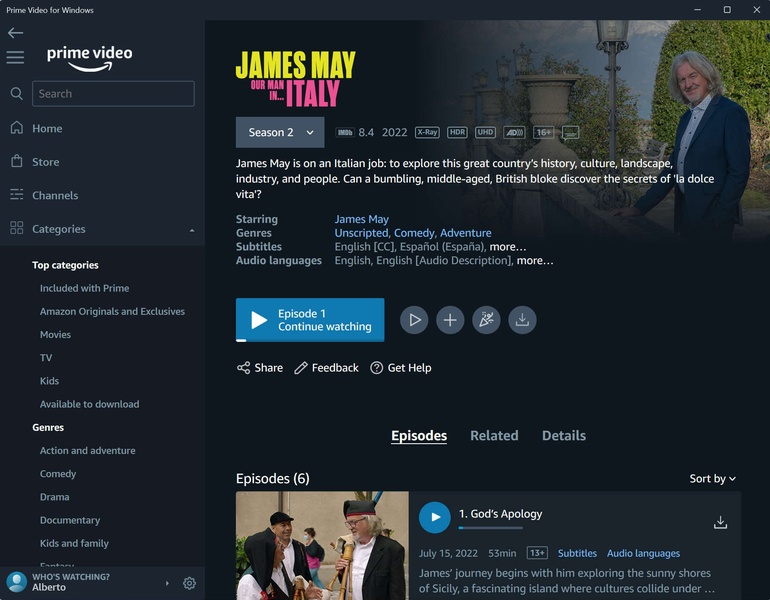The image size is (770, 600).
Task: Select the Documentary genre
Action: coord(70,520)
